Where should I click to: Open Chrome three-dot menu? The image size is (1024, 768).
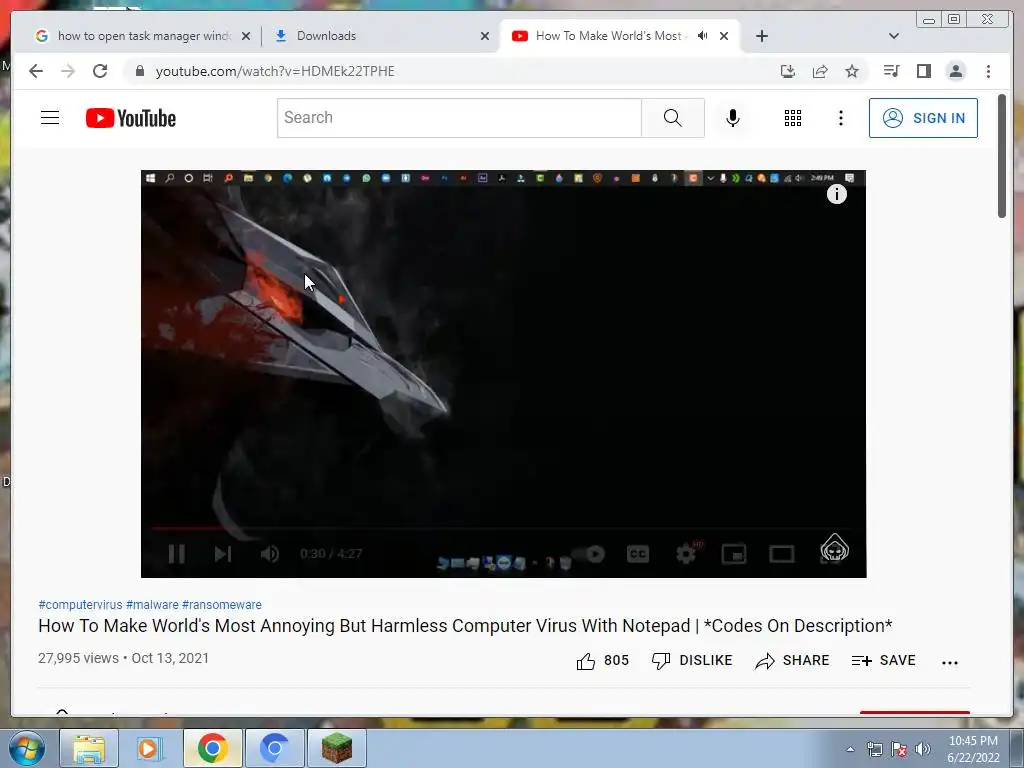(x=988, y=71)
